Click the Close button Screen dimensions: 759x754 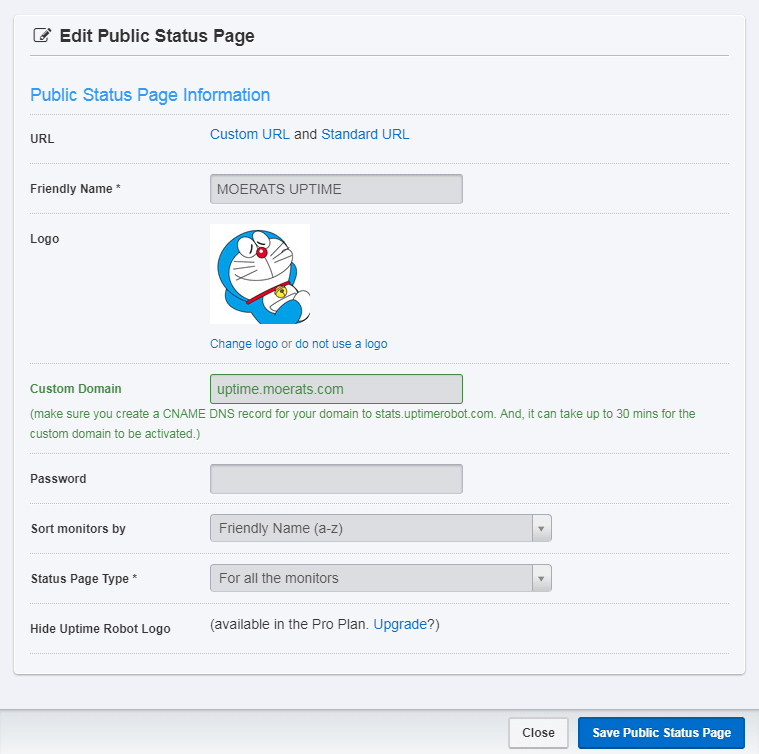pyautogui.click(x=538, y=733)
